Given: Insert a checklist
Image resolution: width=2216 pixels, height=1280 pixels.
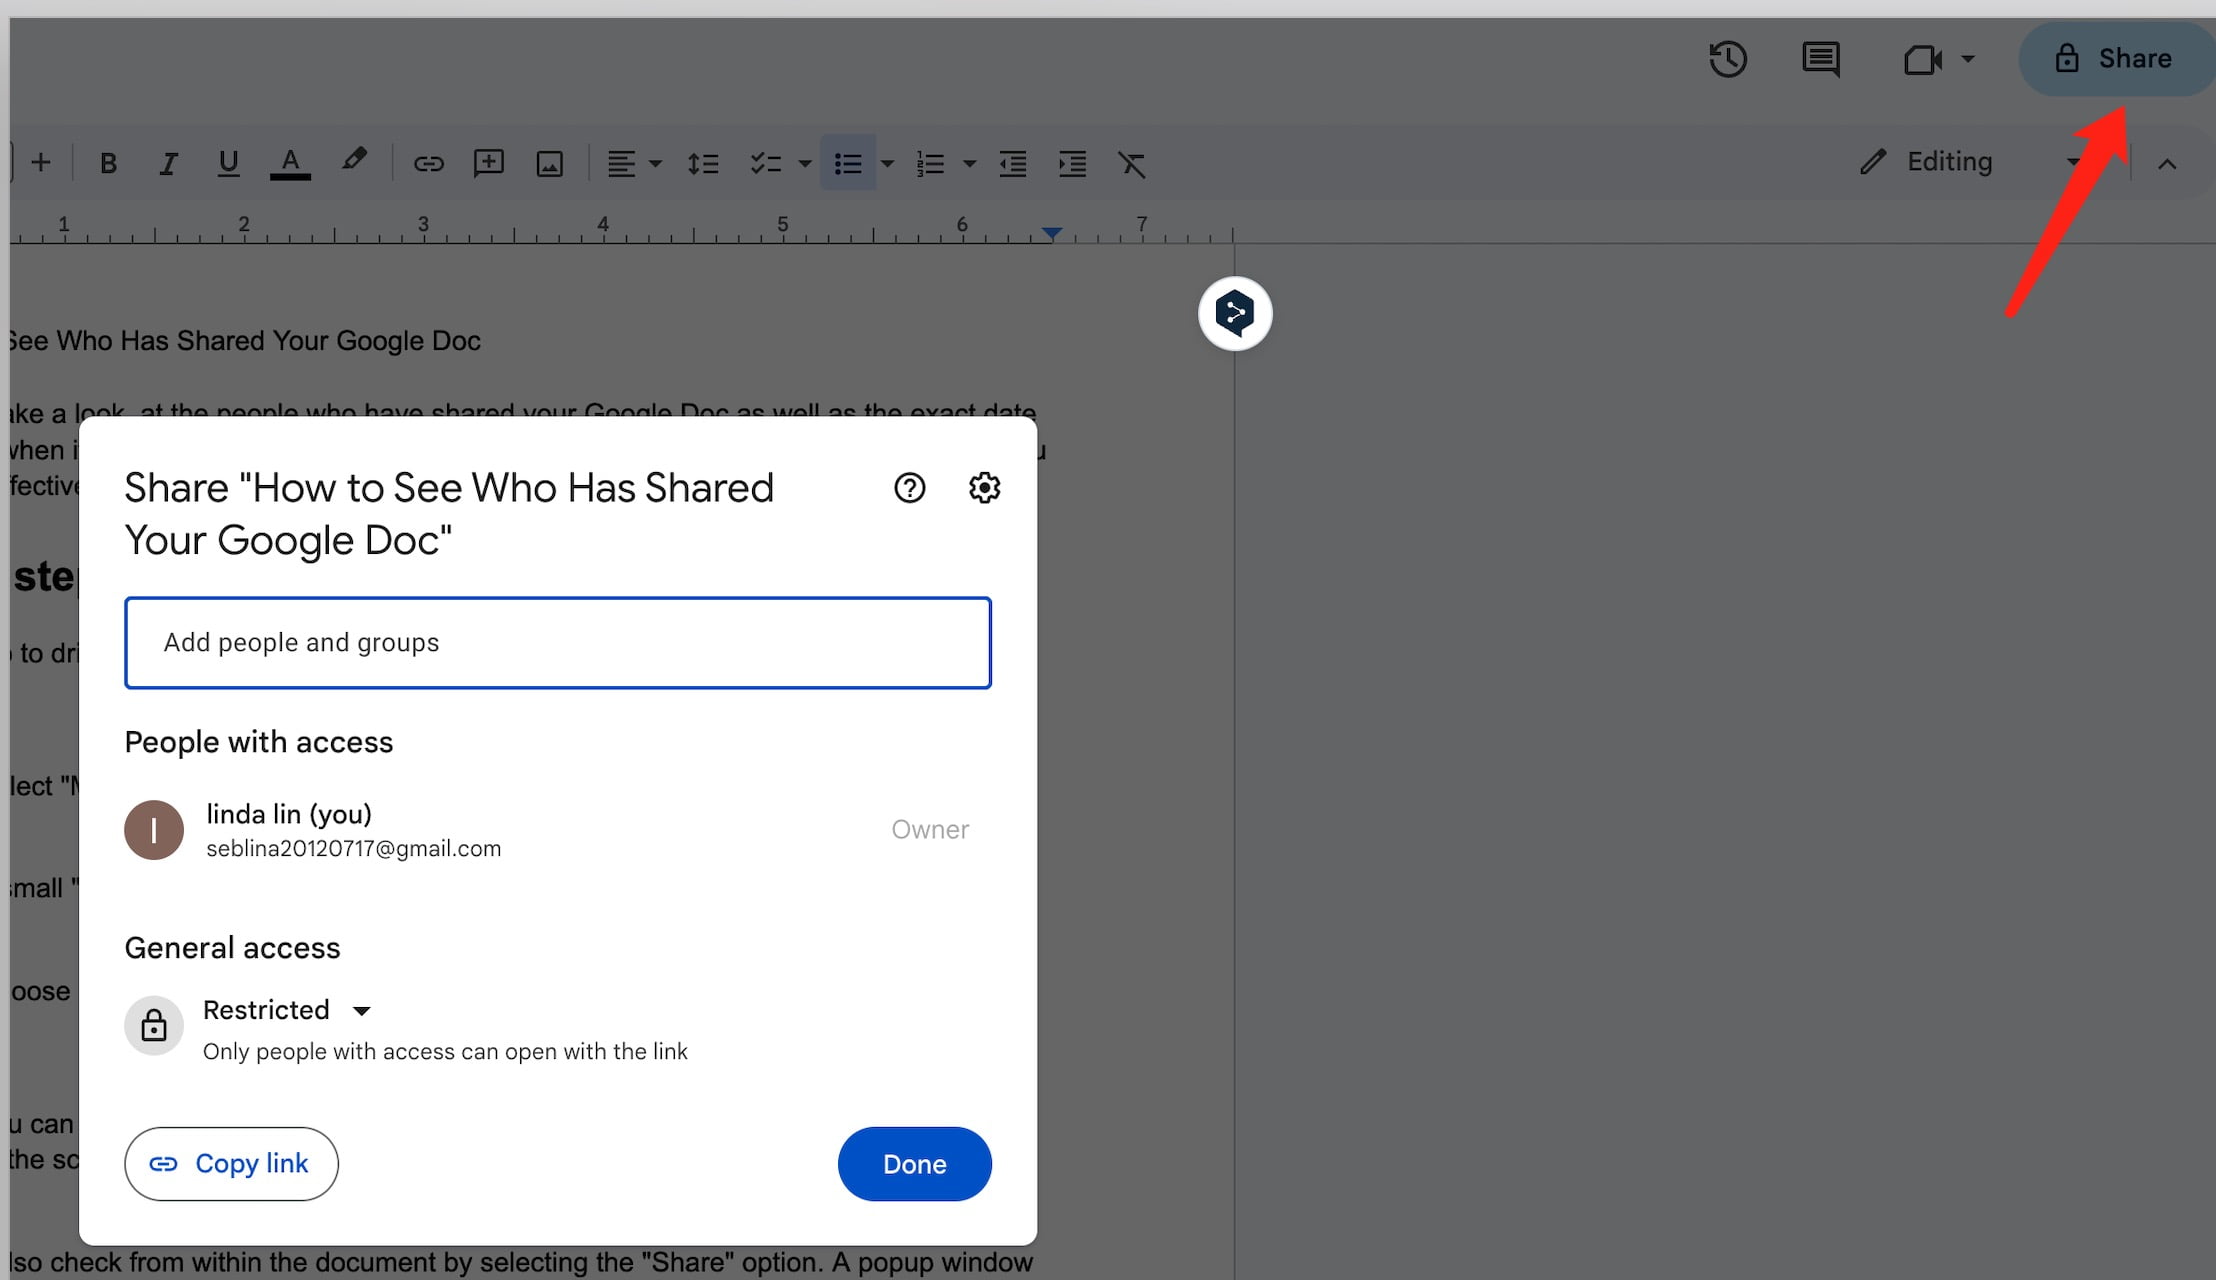Looking at the screenshot, I should [x=765, y=163].
